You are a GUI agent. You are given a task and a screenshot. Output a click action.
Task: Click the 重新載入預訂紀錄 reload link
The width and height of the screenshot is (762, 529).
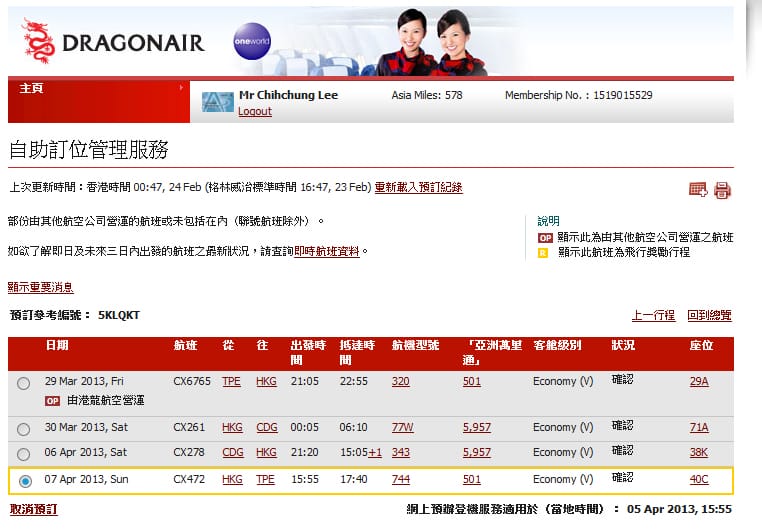pyautogui.click(x=418, y=188)
